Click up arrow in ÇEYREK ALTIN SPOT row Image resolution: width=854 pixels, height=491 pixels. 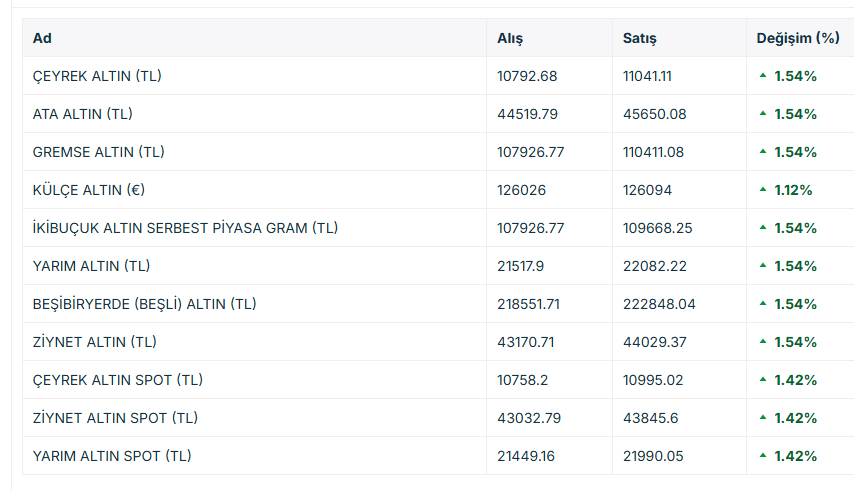click(763, 379)
